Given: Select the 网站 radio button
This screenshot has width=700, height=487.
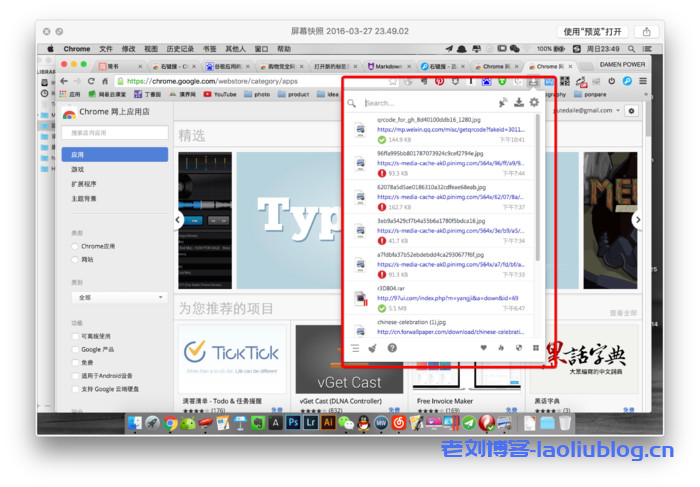Looking at the screenshot, I should pyautogui.click(x=74, y=258).
